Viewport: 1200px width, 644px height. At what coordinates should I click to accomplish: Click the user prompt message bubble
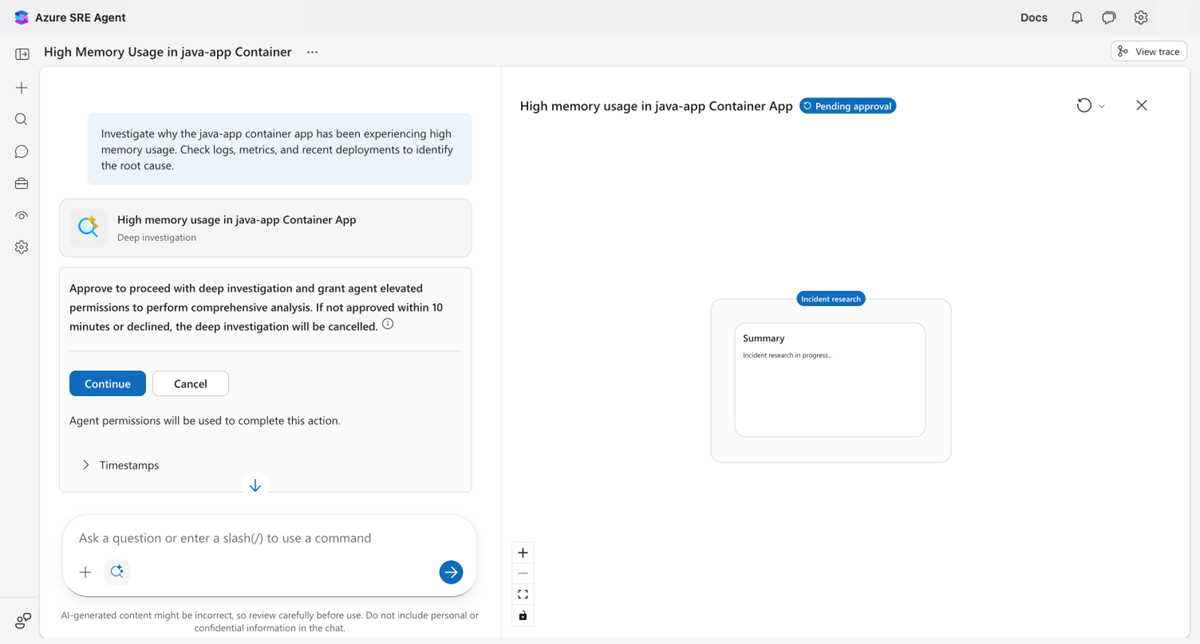[279, 149]
